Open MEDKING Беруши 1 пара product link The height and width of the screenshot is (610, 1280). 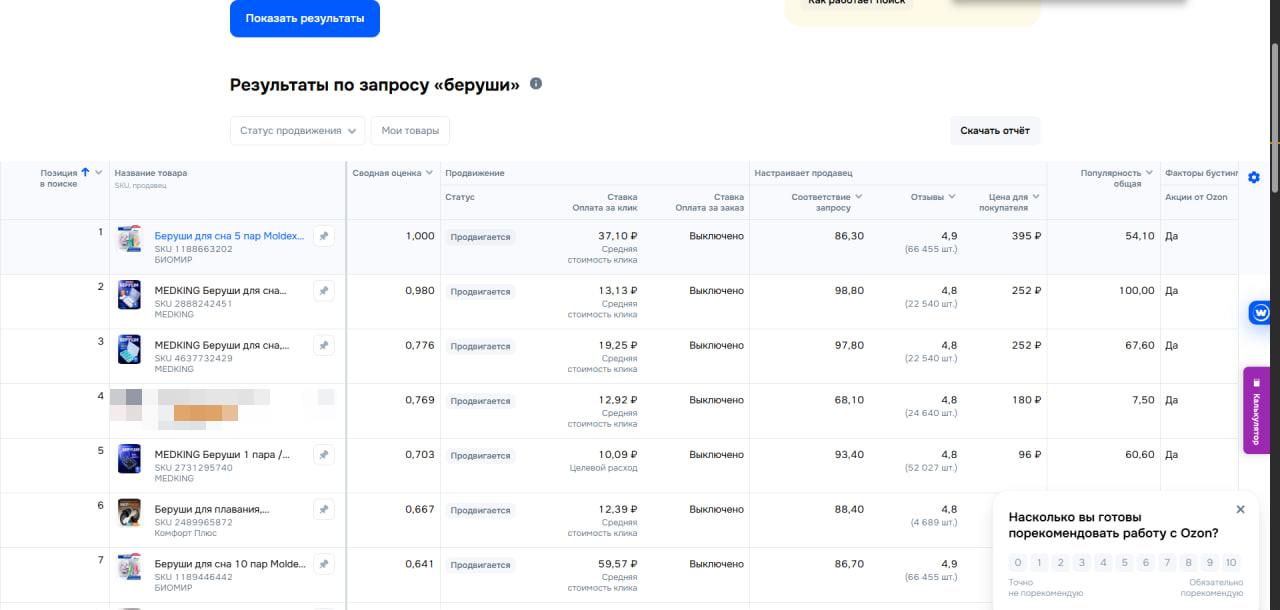tap(222, 455)
